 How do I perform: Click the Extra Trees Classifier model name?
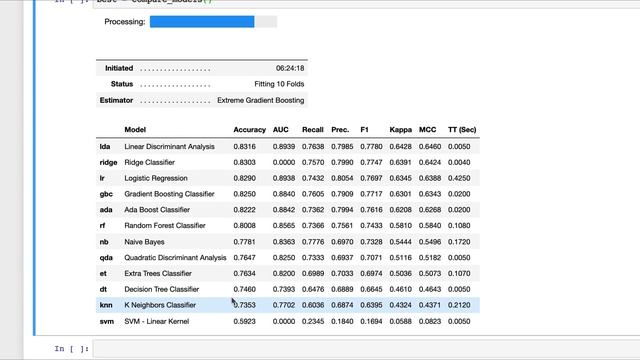[158, 273]
